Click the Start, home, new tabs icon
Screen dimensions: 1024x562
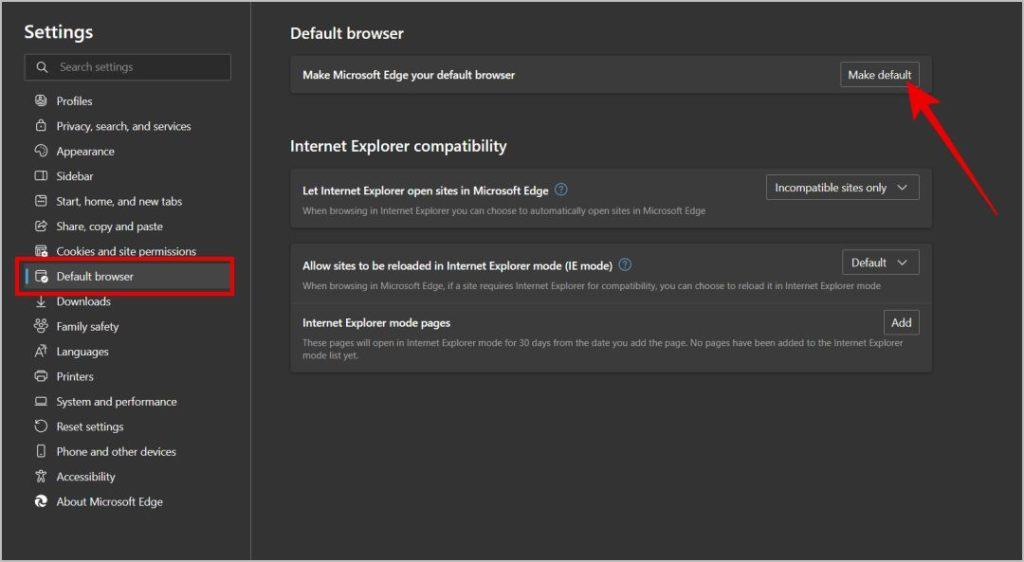point(41,201)
